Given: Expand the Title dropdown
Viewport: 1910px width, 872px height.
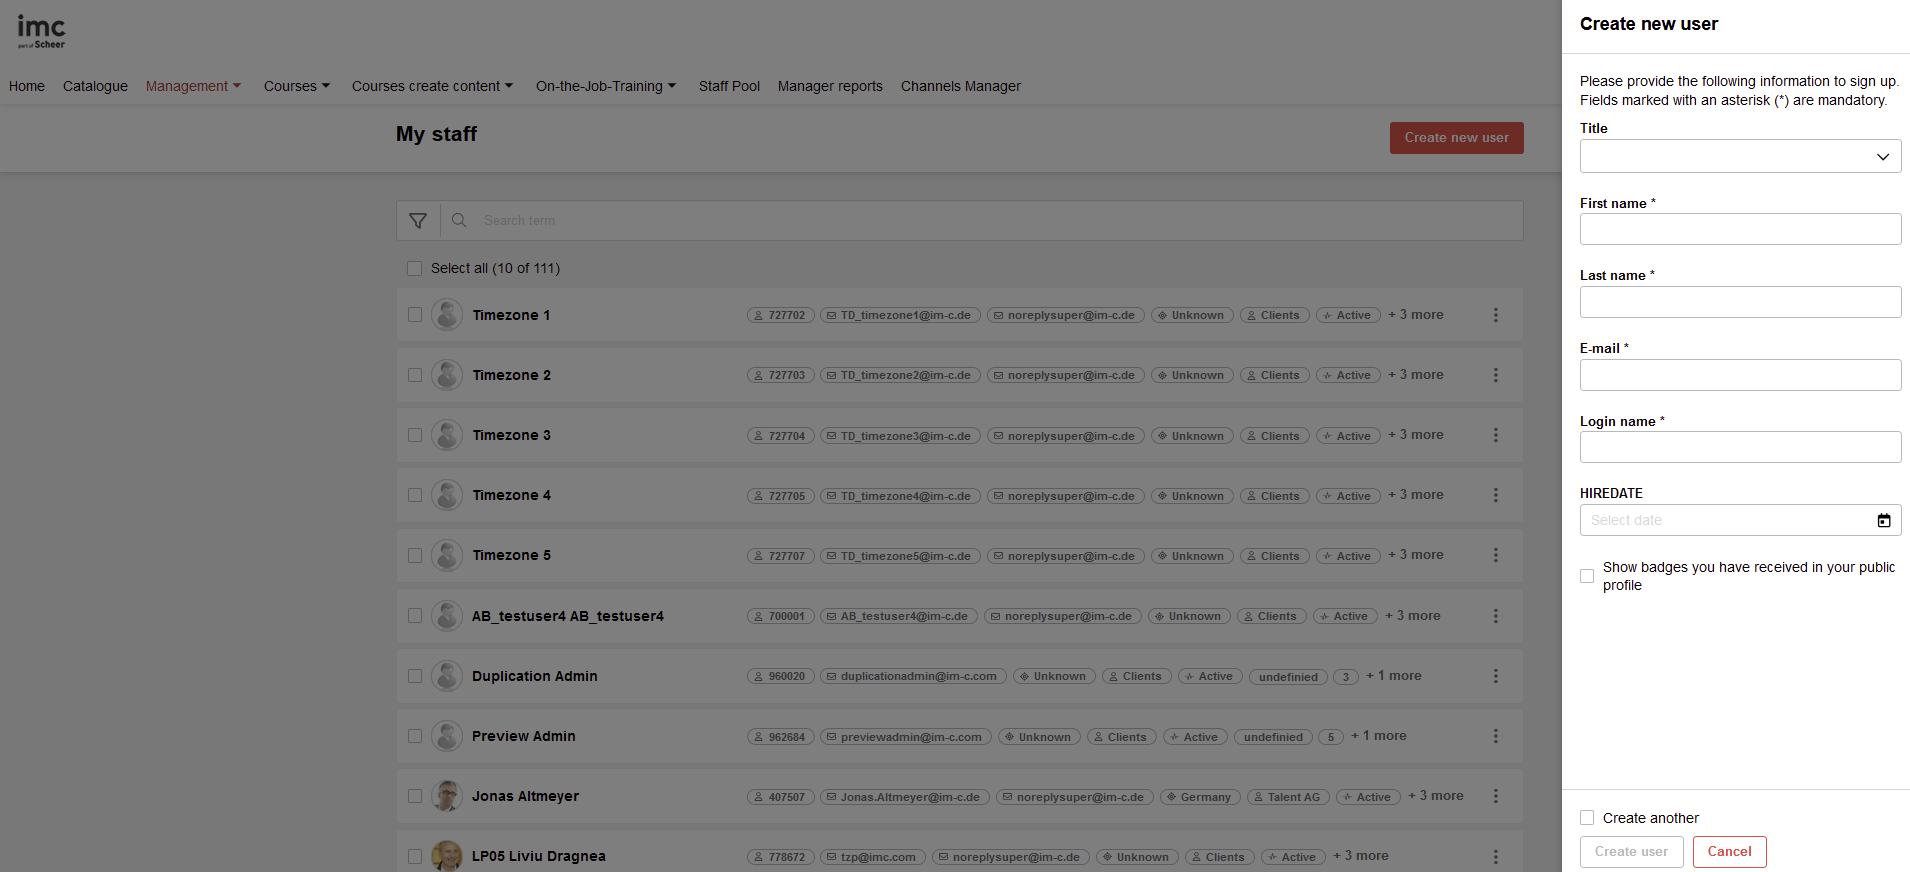Looking at the screenshot, I should (x=1740, y=156).
